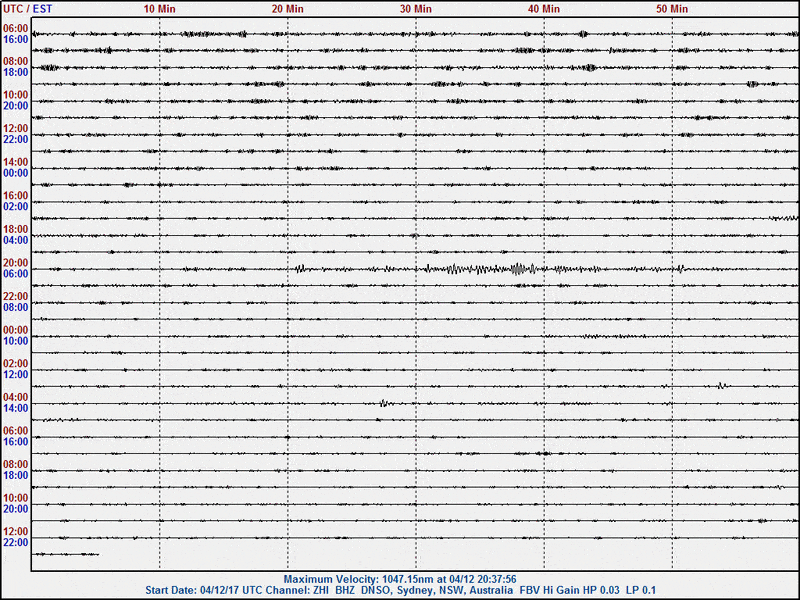This screenshot has width=800, height=600.
Task: Pick the 40 Min column marker
Action: coord(544,8)
